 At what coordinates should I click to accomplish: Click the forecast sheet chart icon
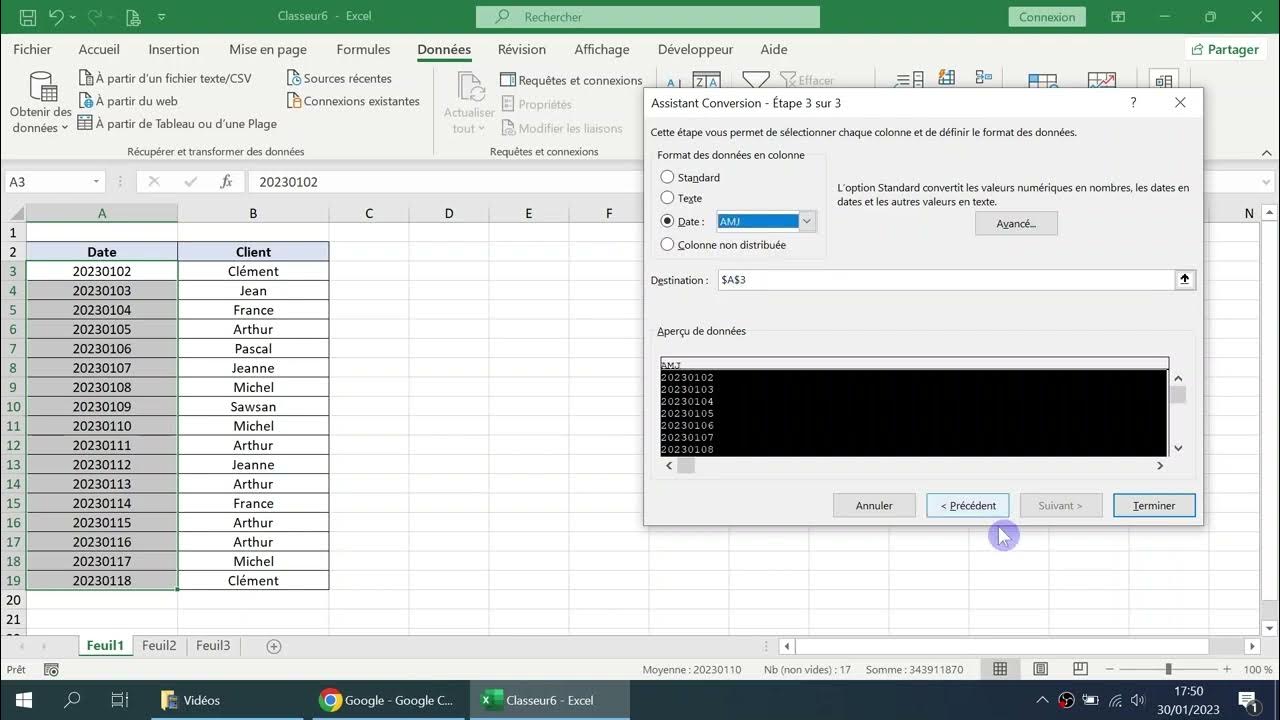(1102, 81)
